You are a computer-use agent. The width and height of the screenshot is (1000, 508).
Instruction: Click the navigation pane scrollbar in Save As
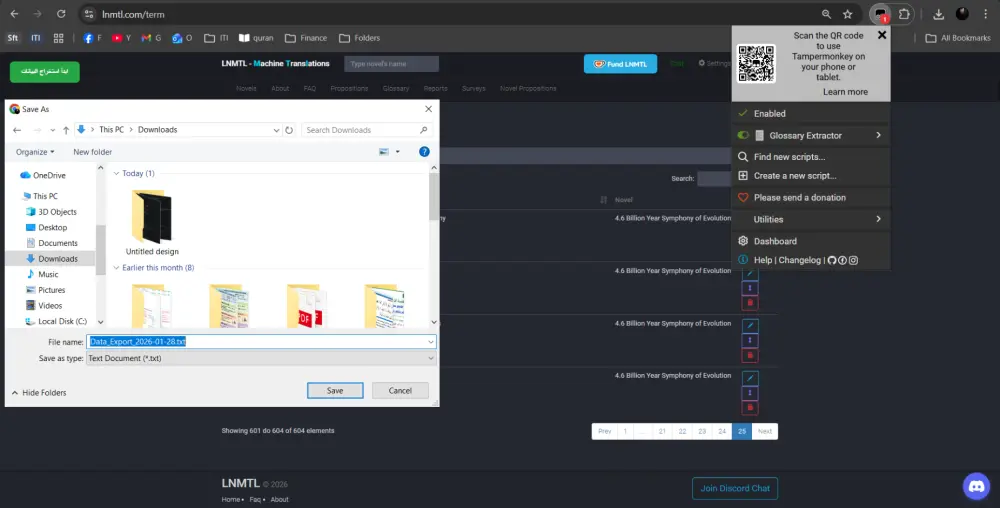[x=100, y=250]
